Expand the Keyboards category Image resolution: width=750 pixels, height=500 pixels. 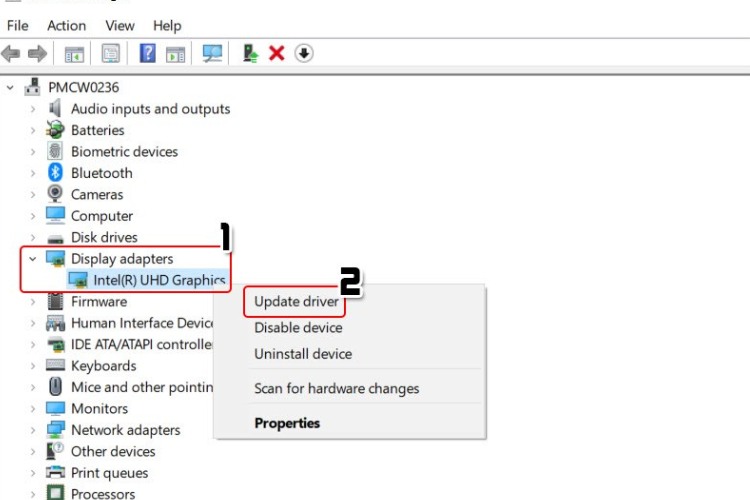(x=33, y=366)
